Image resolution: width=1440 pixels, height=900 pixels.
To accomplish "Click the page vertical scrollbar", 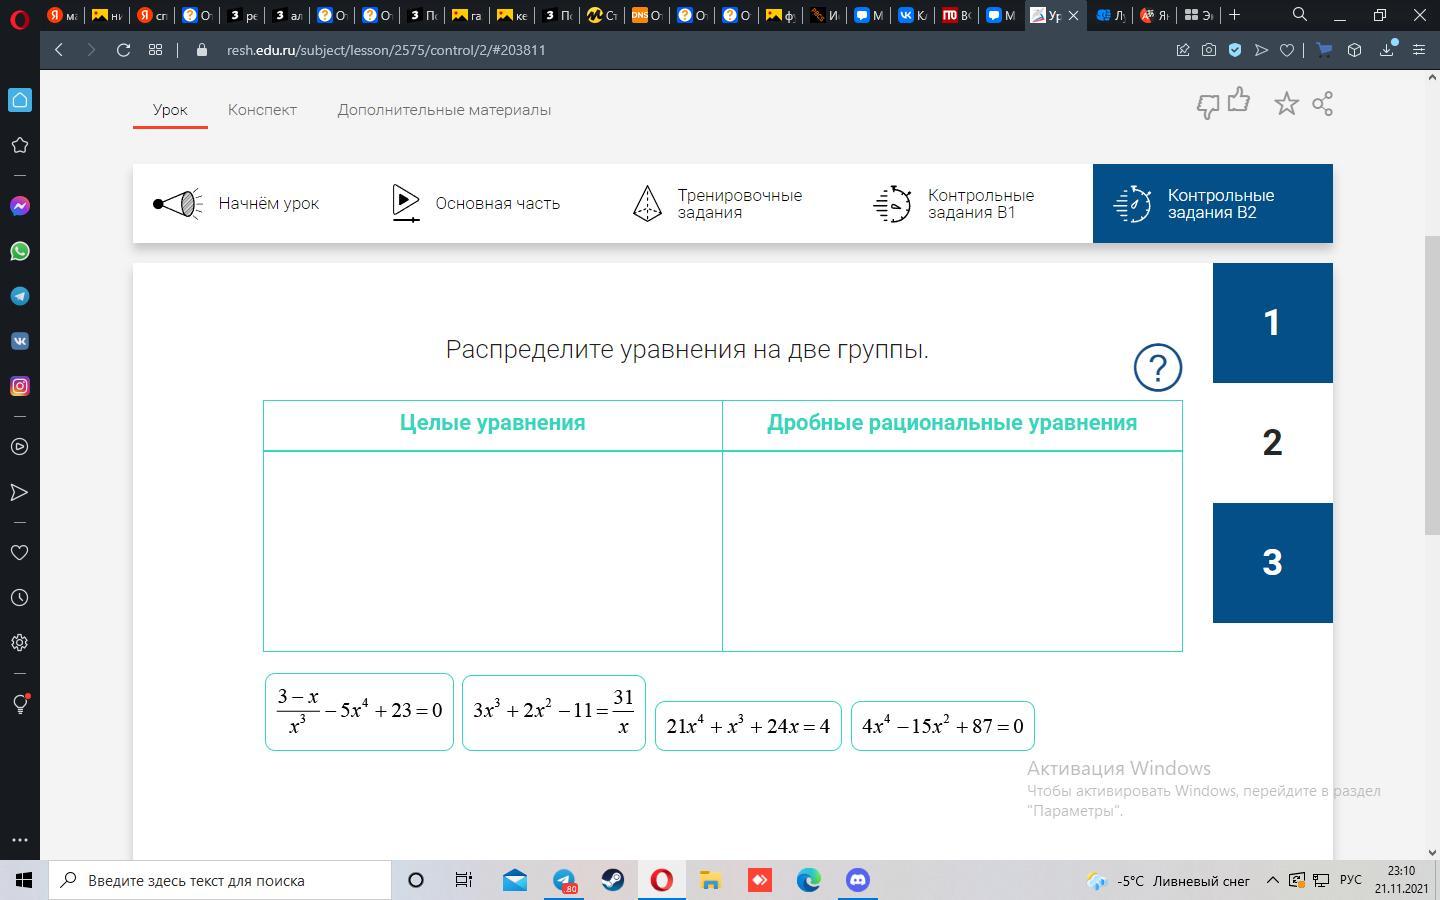I will tap(1431, 385).
